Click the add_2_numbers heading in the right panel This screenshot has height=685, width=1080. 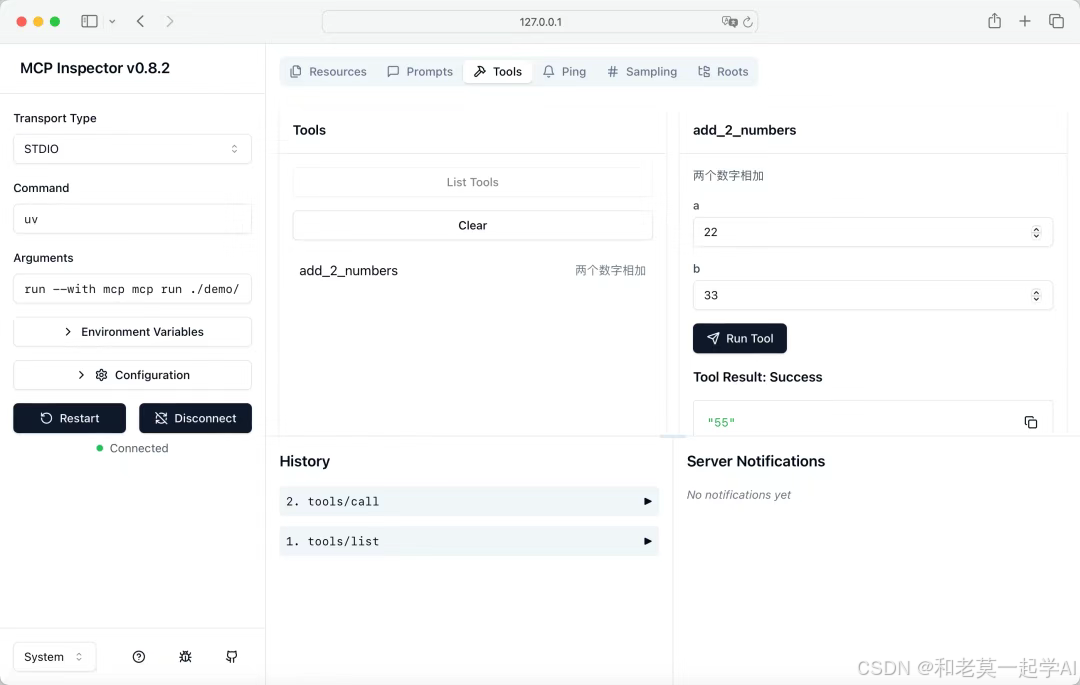tap(745, 130)
